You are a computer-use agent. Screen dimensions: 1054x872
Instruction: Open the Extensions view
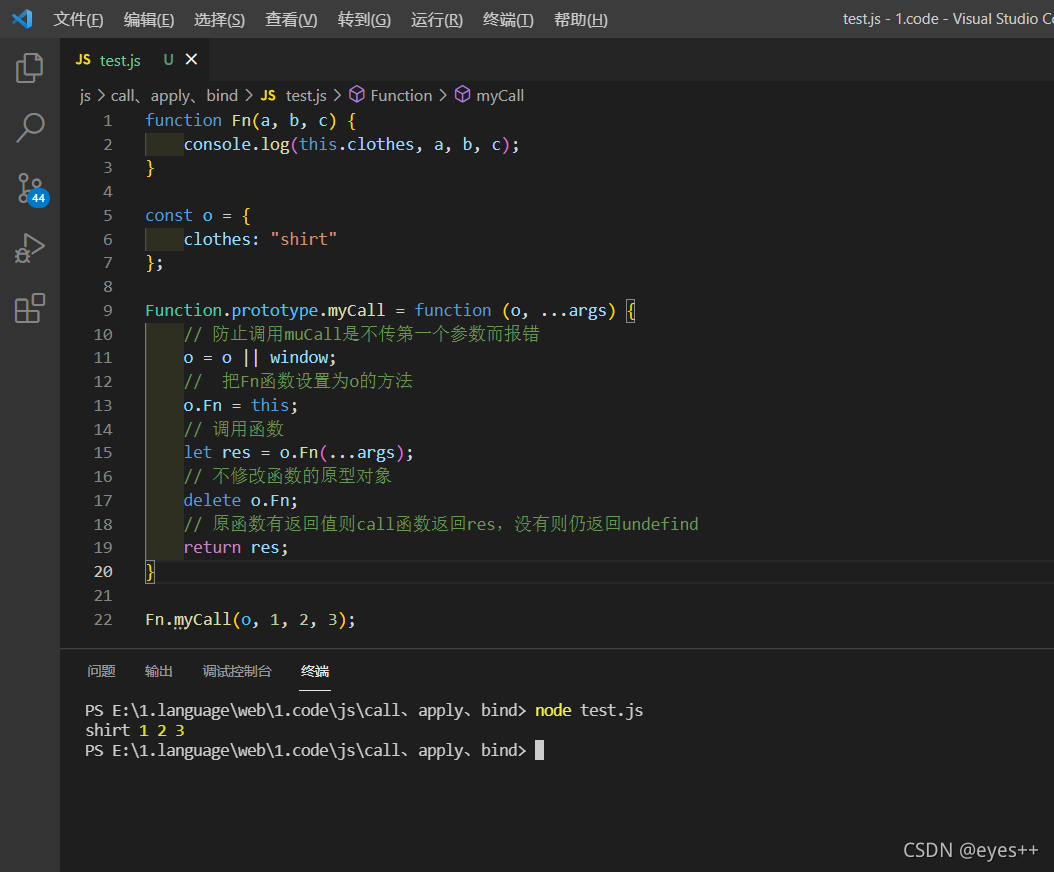[30, 309]
